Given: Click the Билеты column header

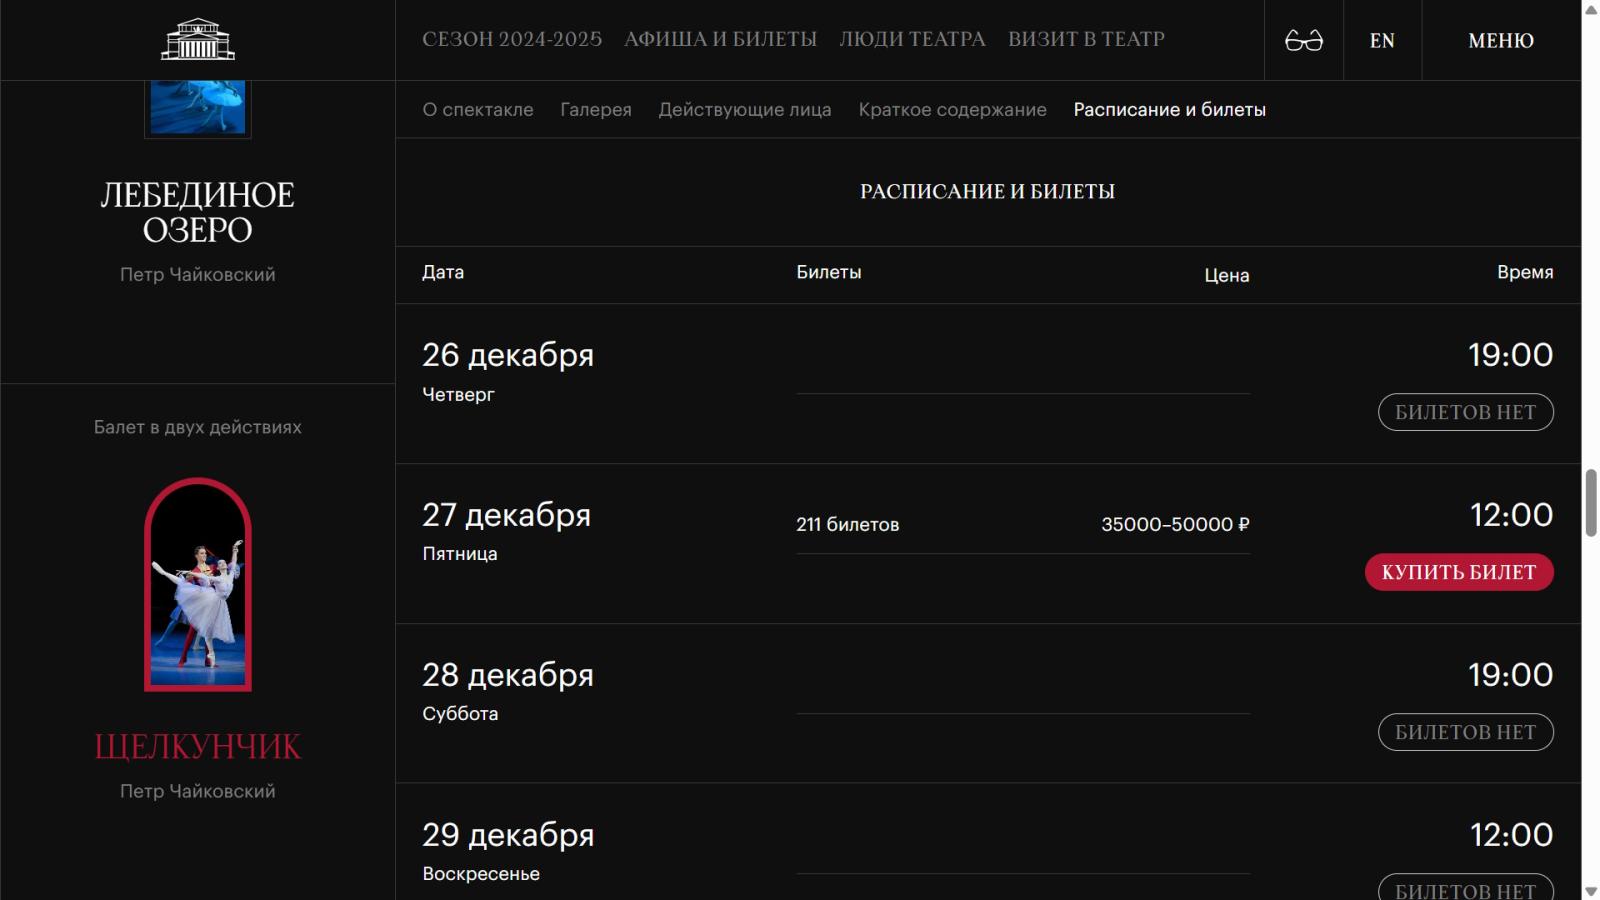Looking at the screenshot, I should [x=829, y=272].
